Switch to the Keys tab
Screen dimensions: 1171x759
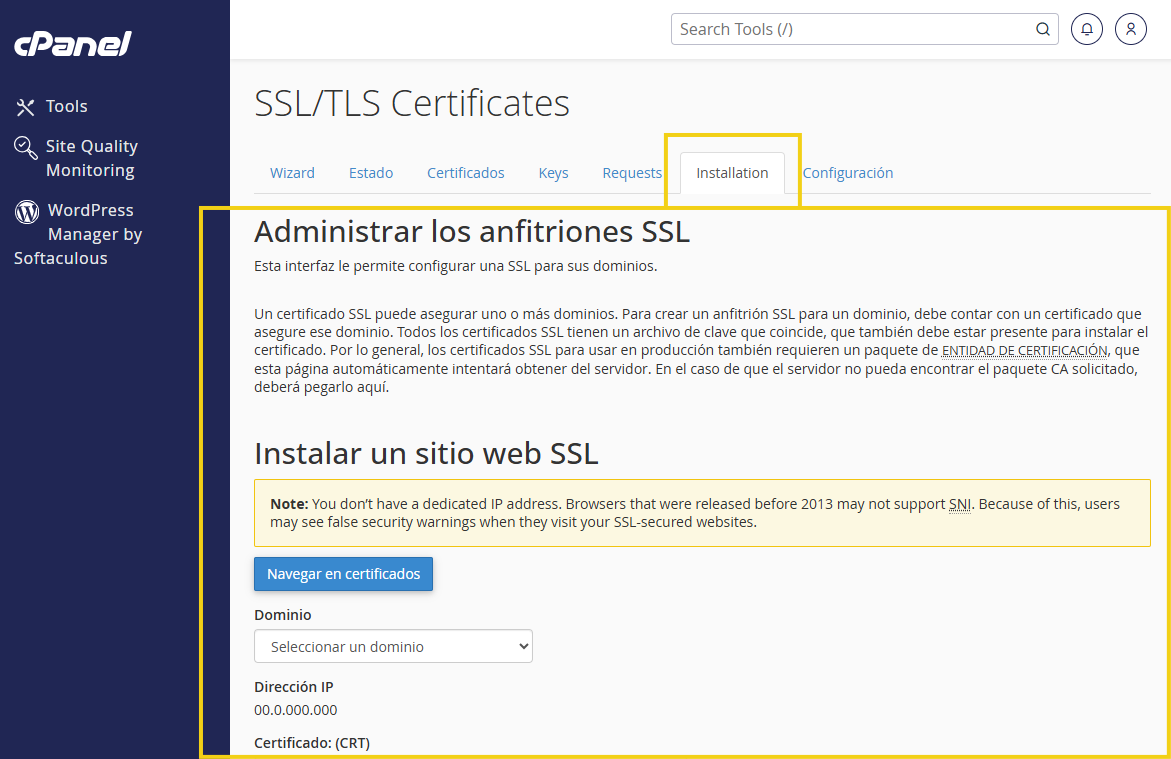coord(553,173)
